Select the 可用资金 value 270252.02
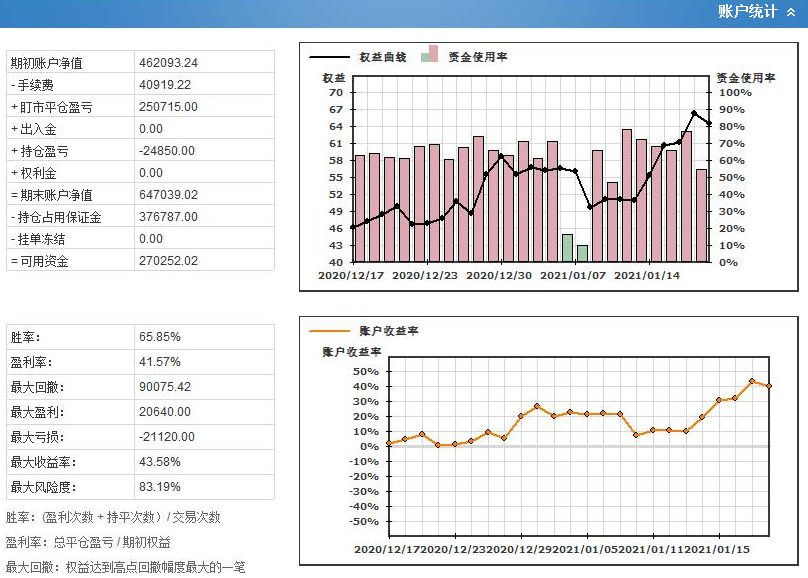The width and height of the screenshot is (808, 578). tap(169, 261)
